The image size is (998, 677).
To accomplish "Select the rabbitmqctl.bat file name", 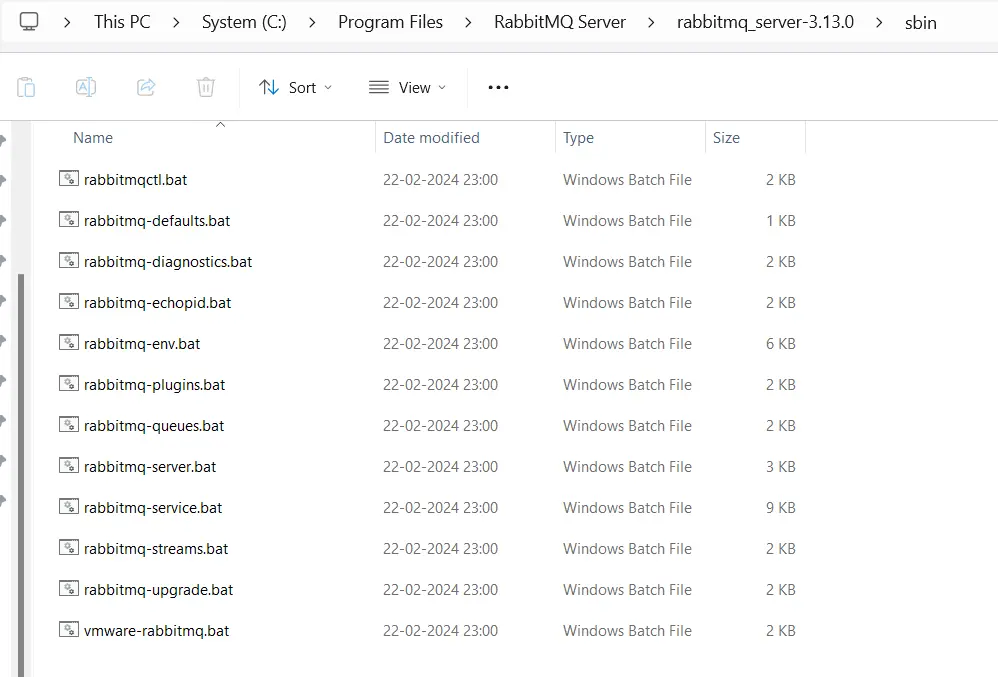I will (136, 180).
